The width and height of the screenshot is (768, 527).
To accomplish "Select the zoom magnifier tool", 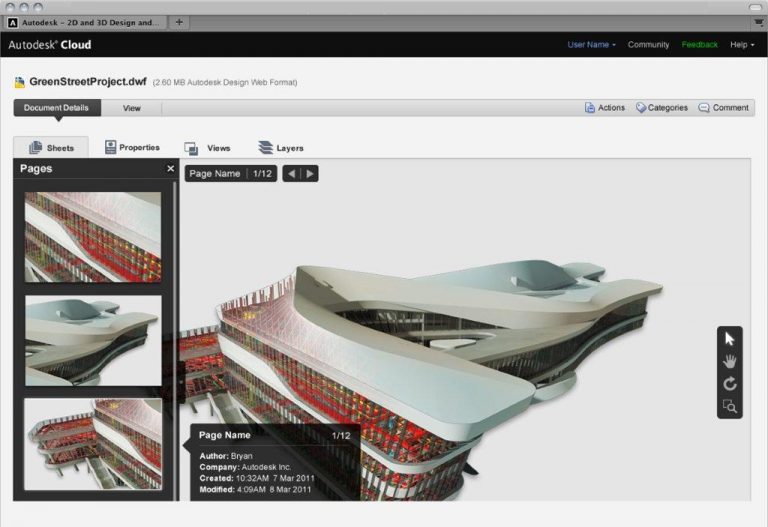I will [729, 406].
